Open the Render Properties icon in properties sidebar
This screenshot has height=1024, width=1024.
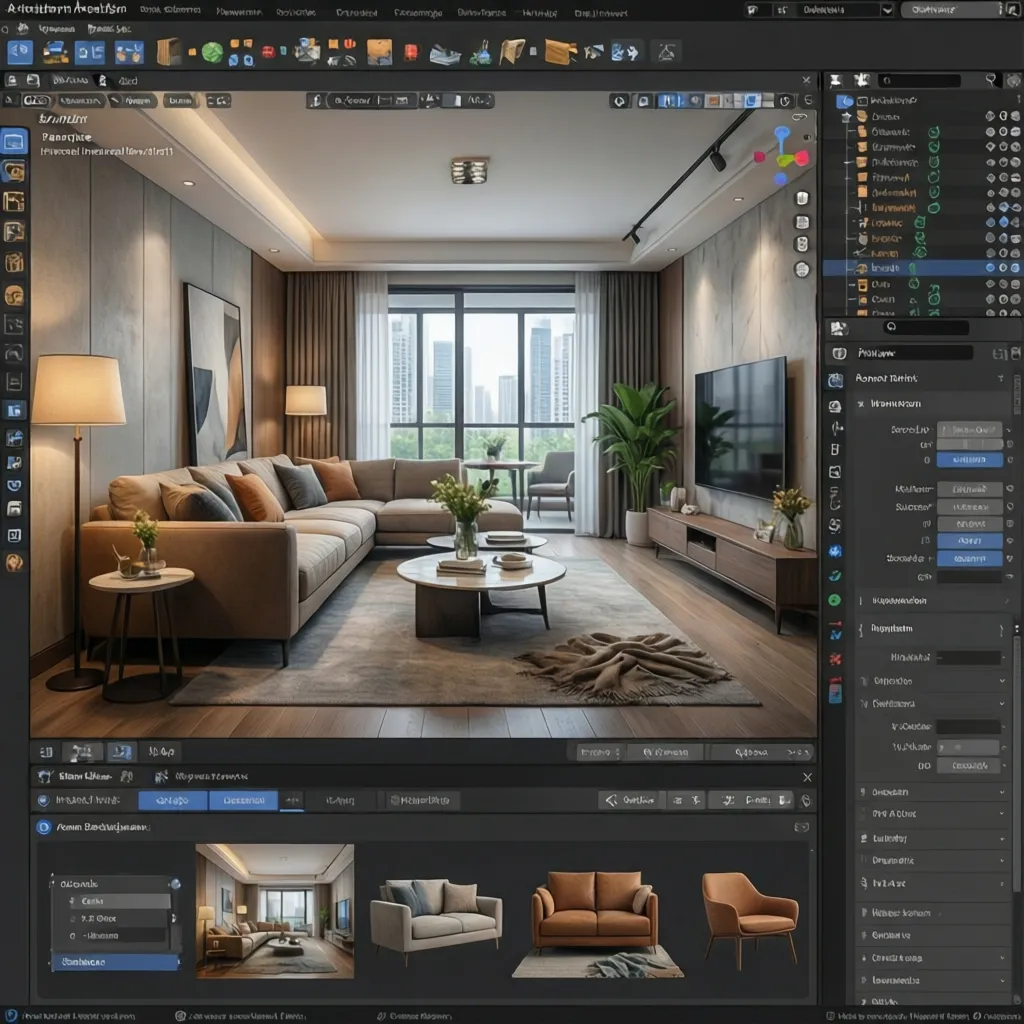(x=835, y=375)
